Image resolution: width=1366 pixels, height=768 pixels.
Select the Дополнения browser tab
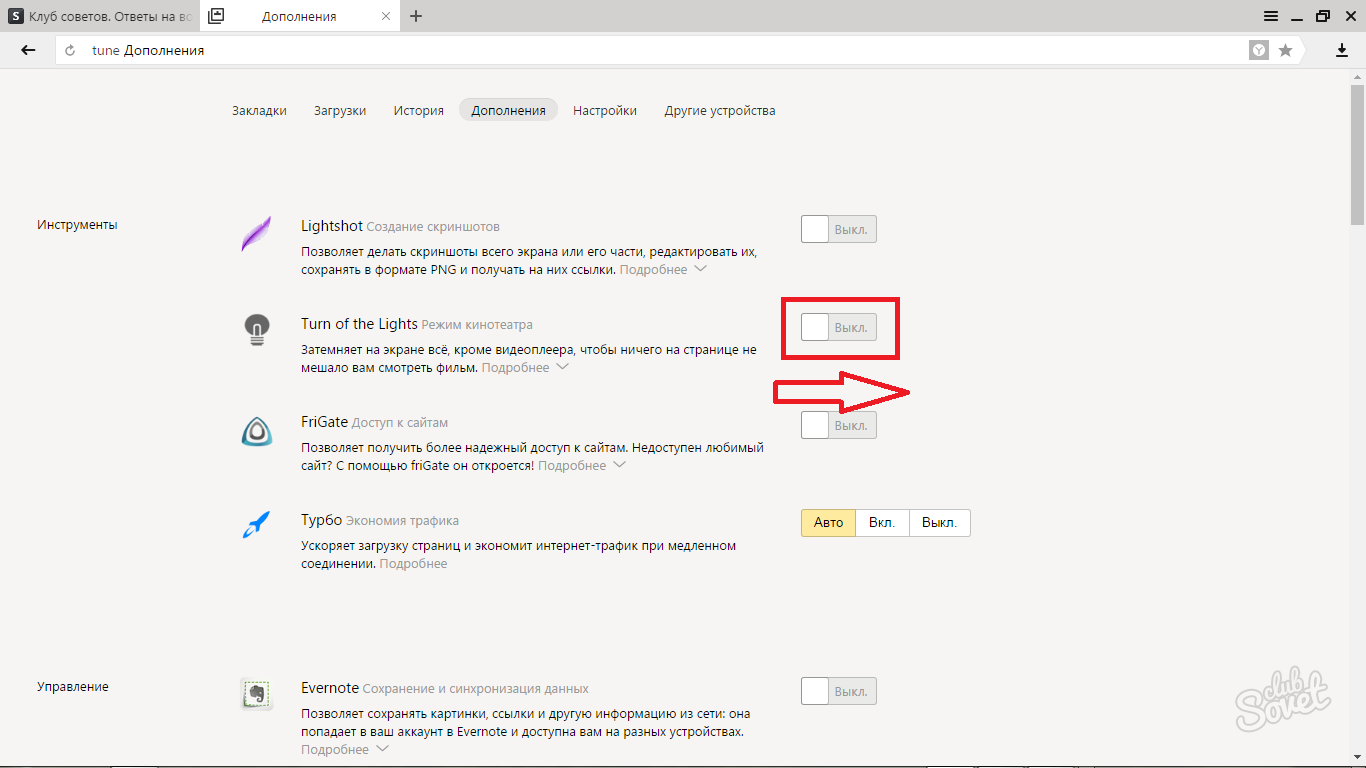(x=298, y=16)
